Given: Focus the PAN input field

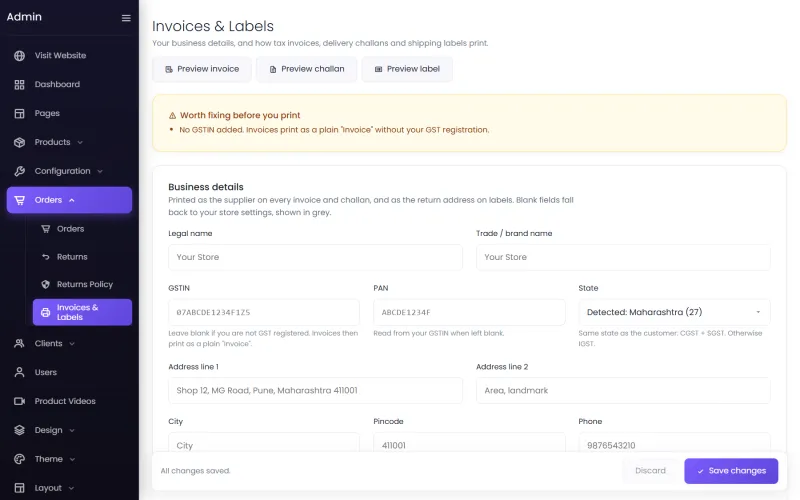Looking at the screenshot, I should pyautogui.click(x=469, y=312).
